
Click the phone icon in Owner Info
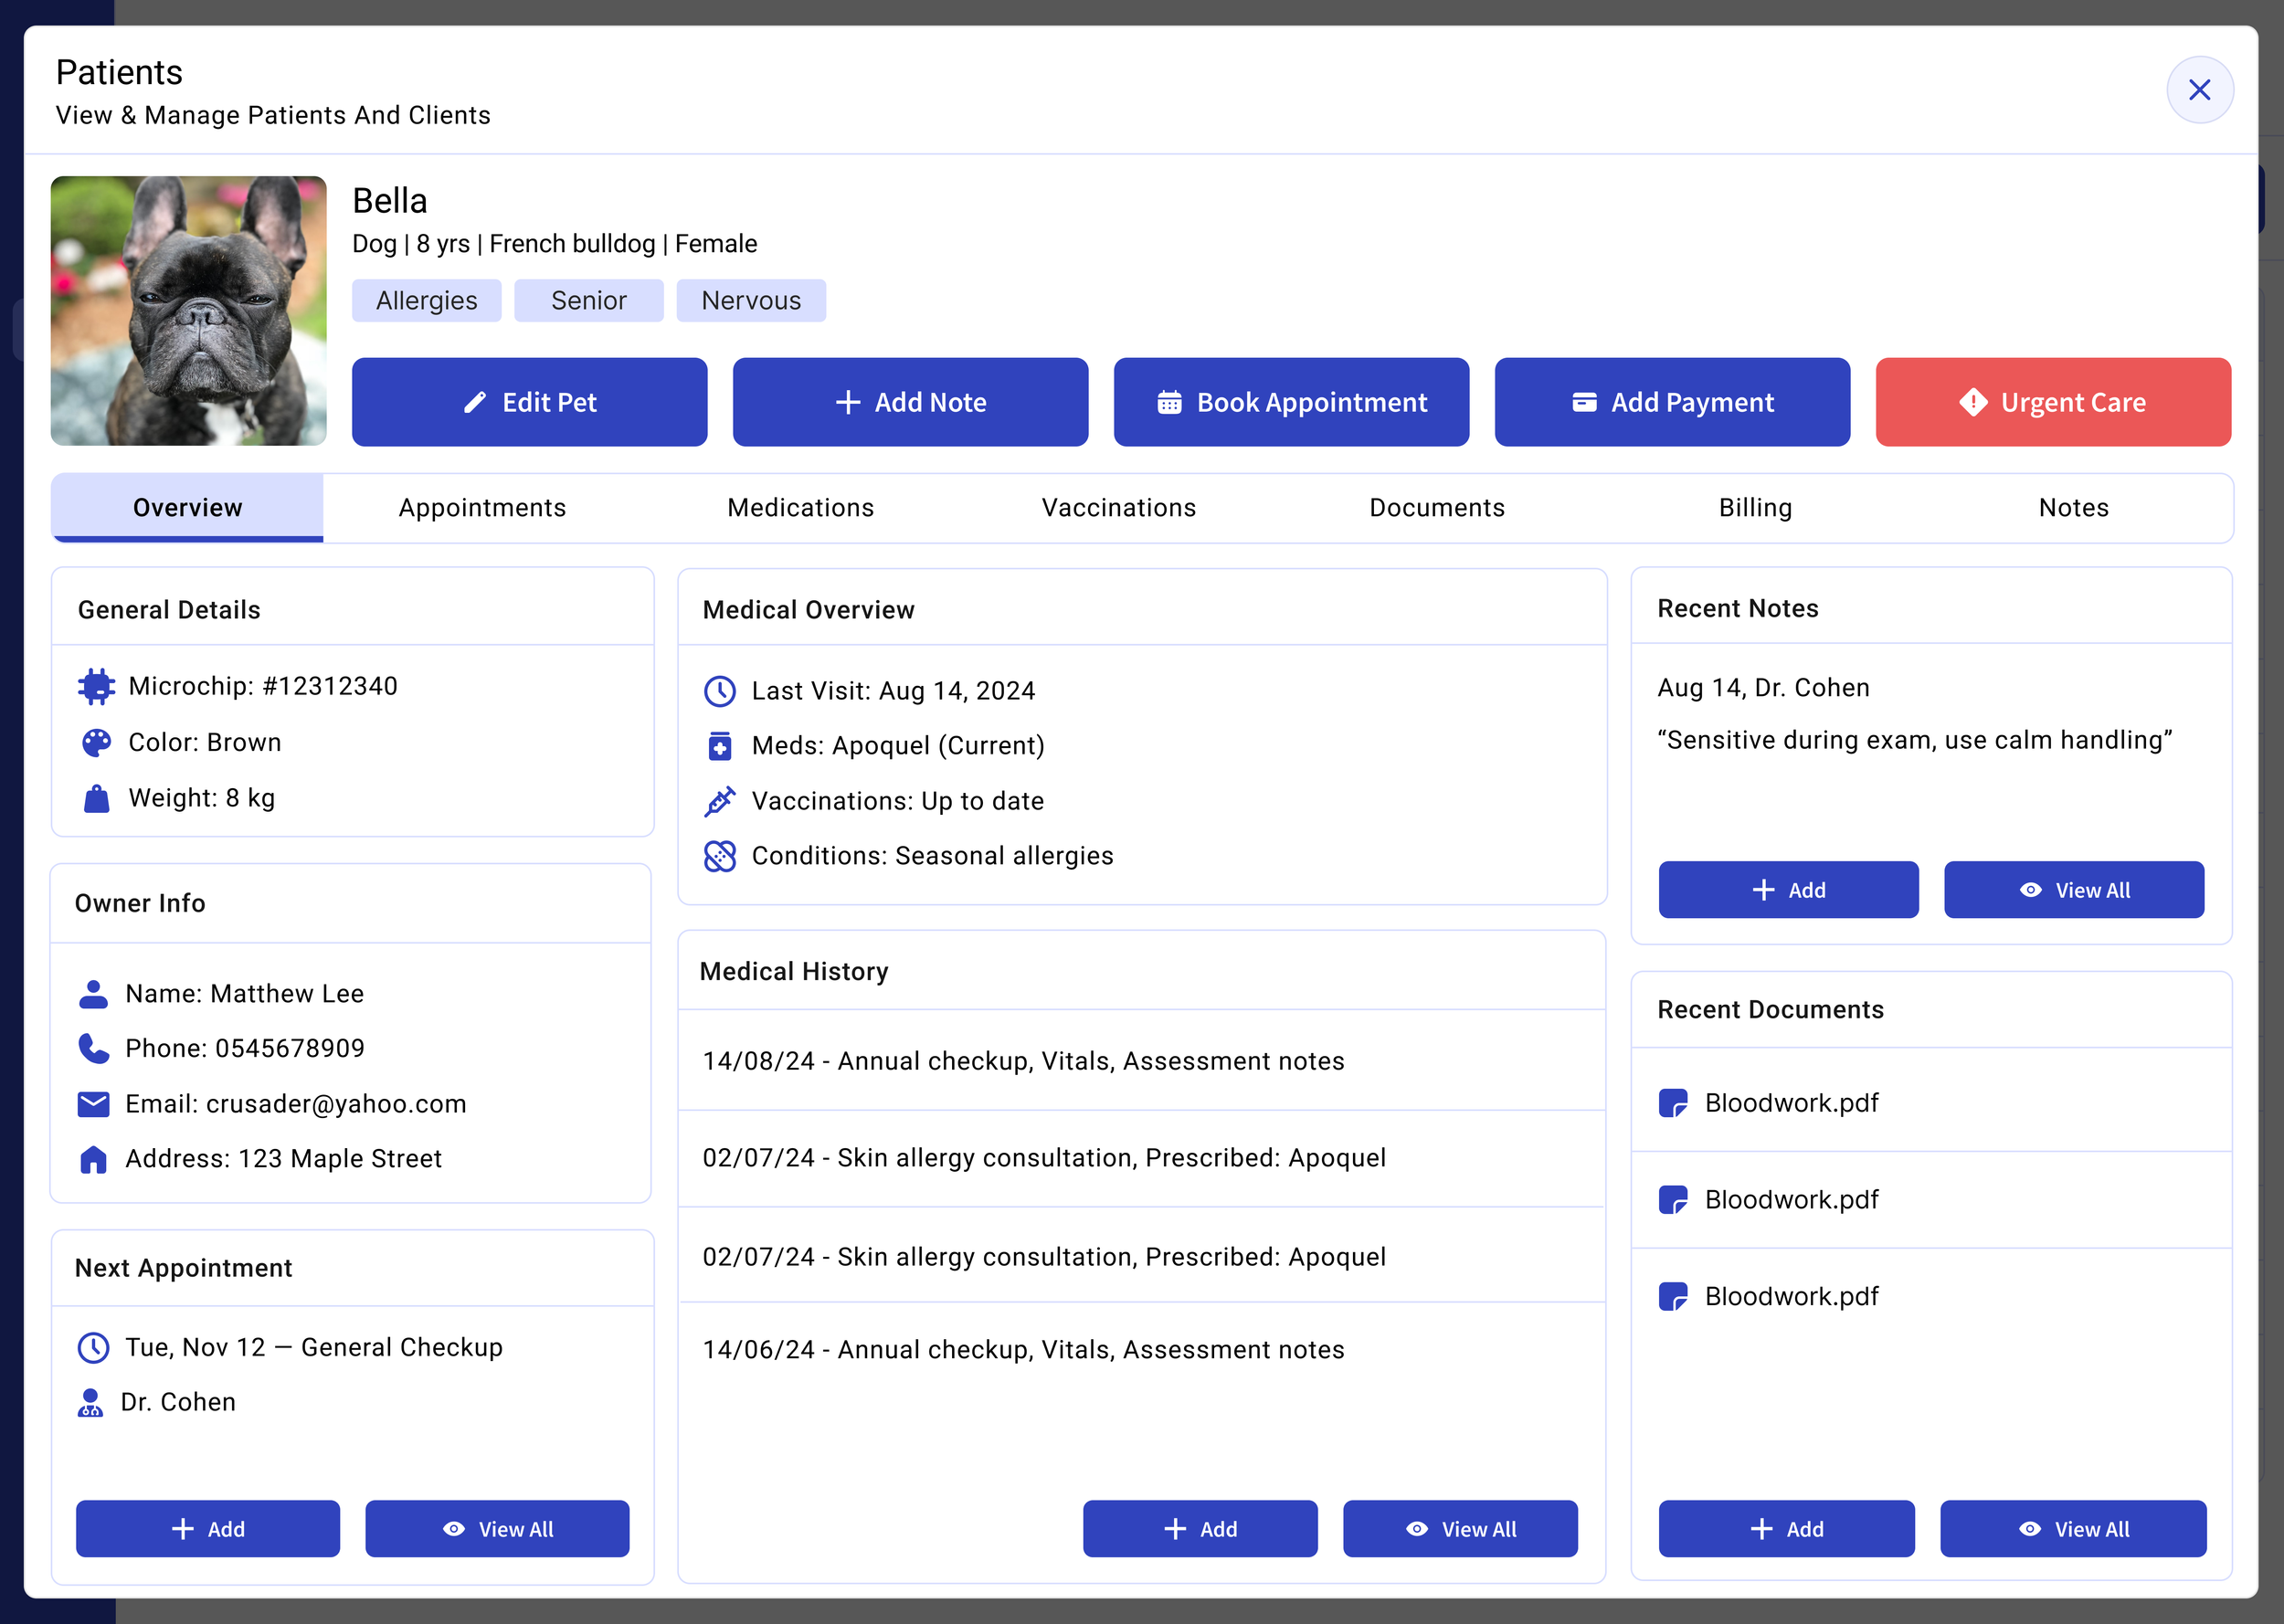[93, 1048]
